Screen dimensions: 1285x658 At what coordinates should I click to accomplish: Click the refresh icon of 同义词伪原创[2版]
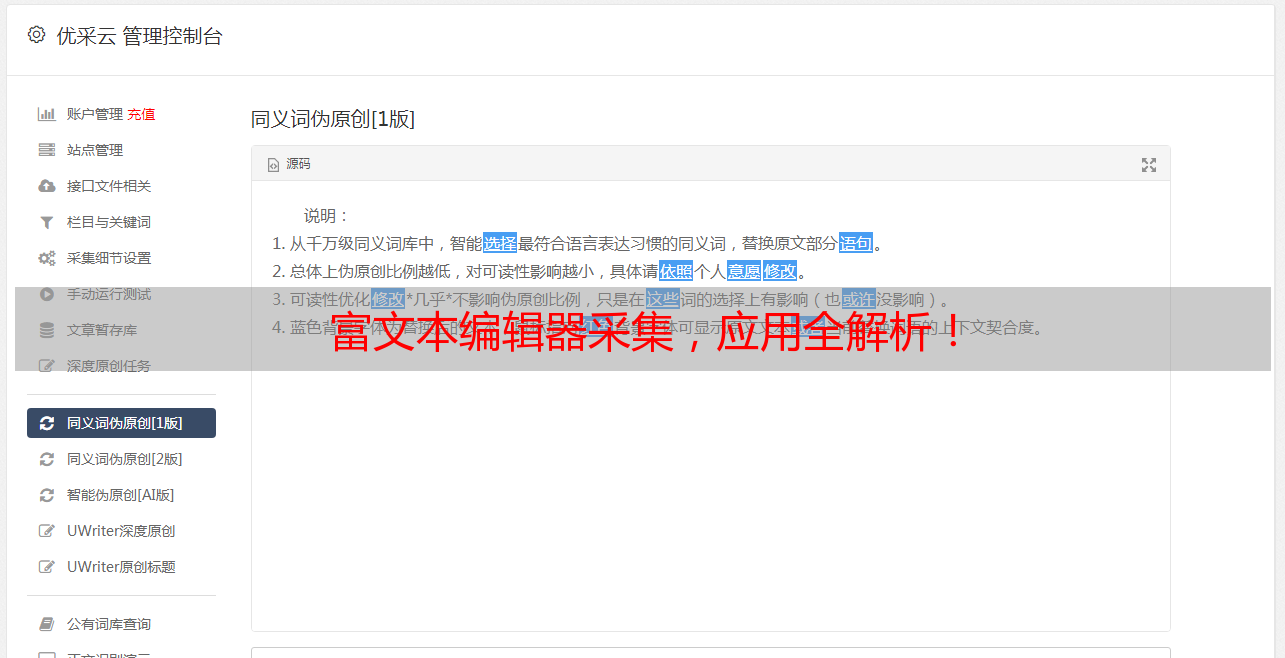pos(46,459)
